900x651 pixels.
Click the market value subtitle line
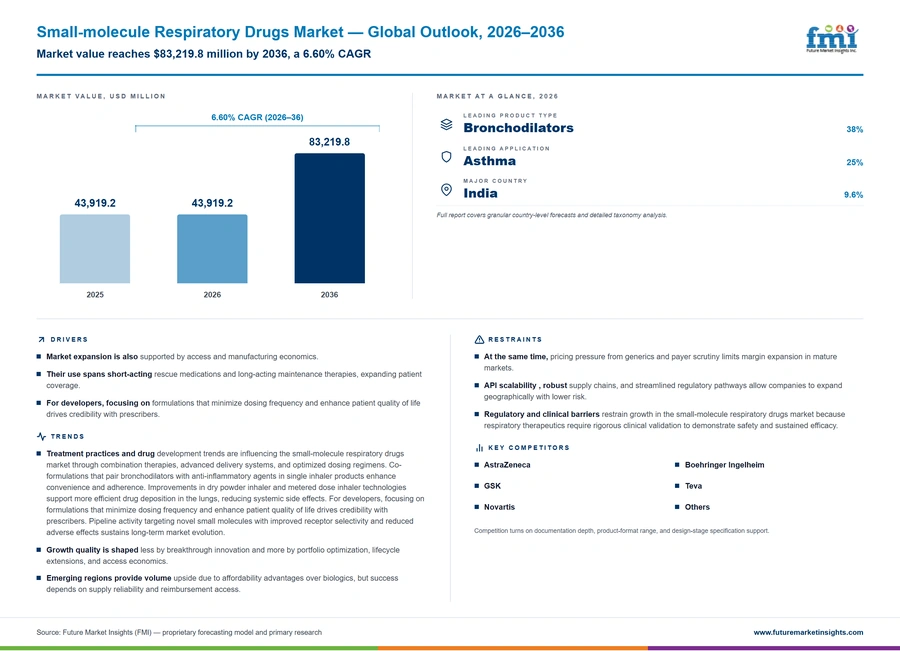coord(204,54)
